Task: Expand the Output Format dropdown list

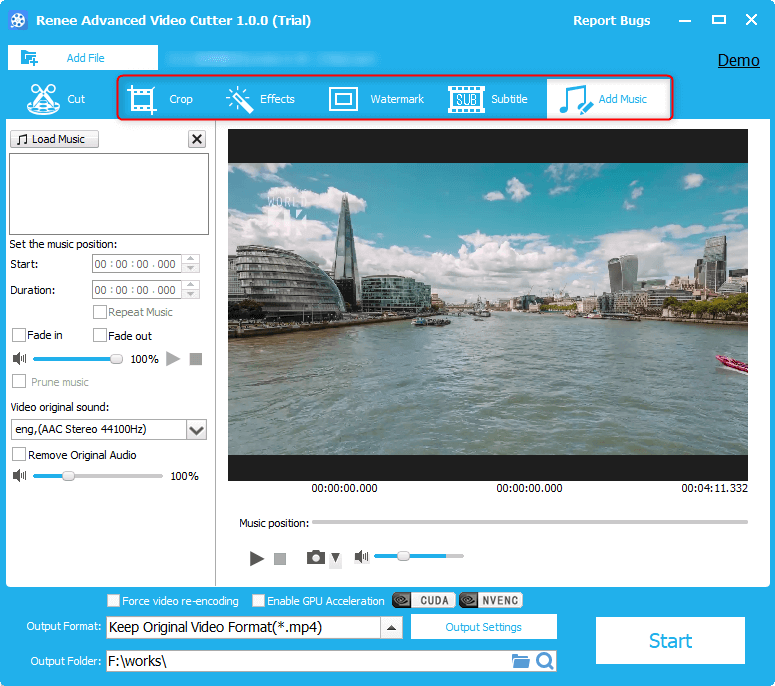Action: 392,628
